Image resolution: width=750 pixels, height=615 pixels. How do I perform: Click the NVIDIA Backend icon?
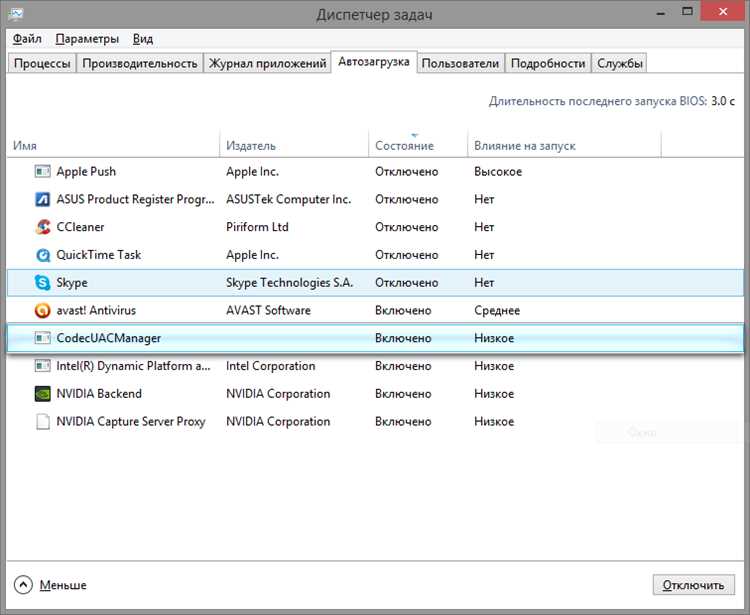(43, 394)
